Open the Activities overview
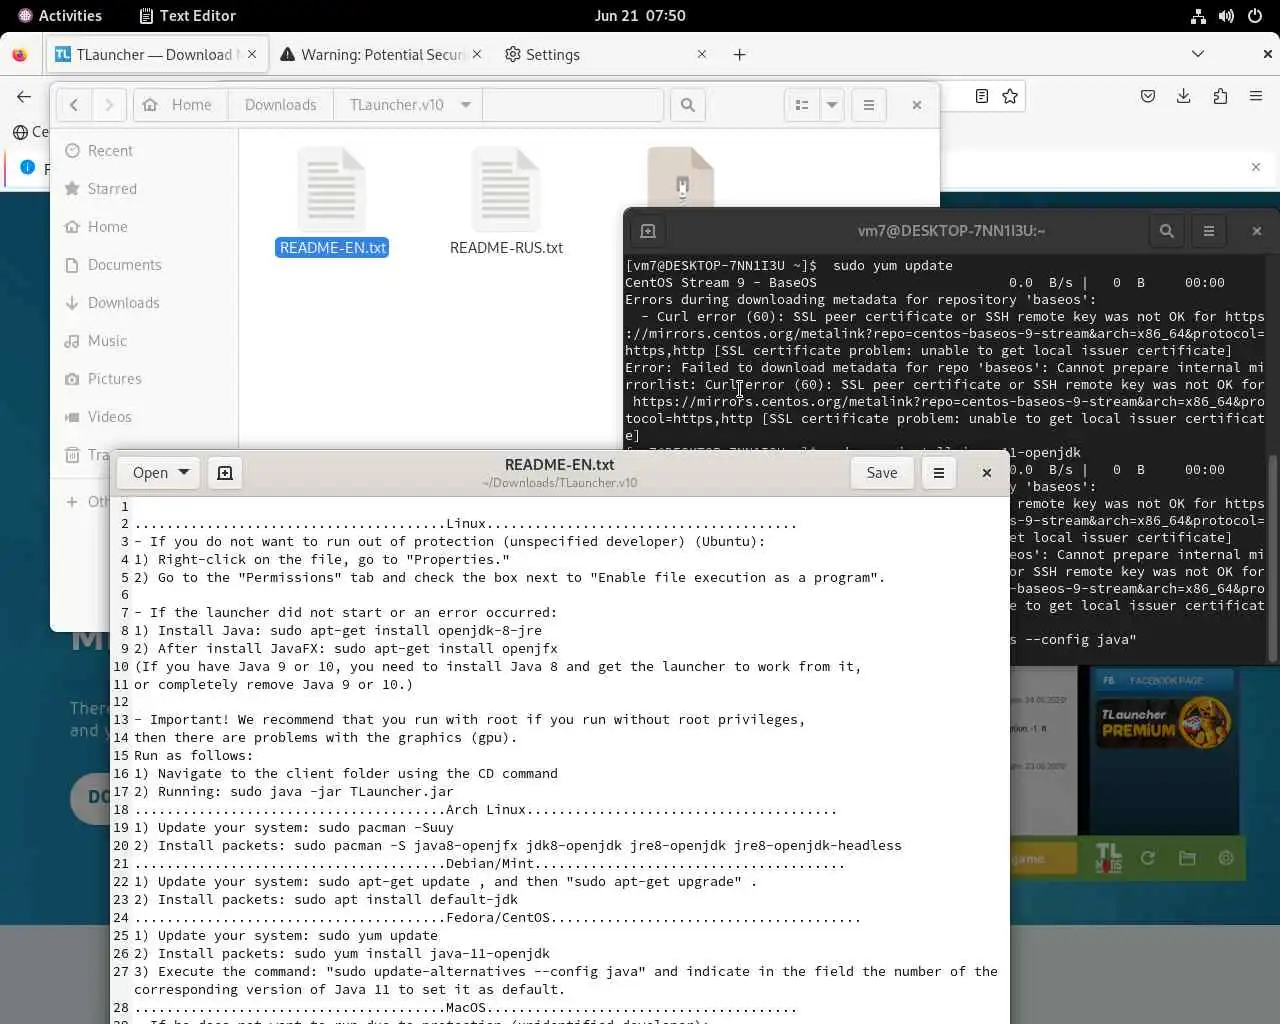Image resolution: width=1280 pixels, height=1024 pixels. pyautogui.click(x=59, y=15)
